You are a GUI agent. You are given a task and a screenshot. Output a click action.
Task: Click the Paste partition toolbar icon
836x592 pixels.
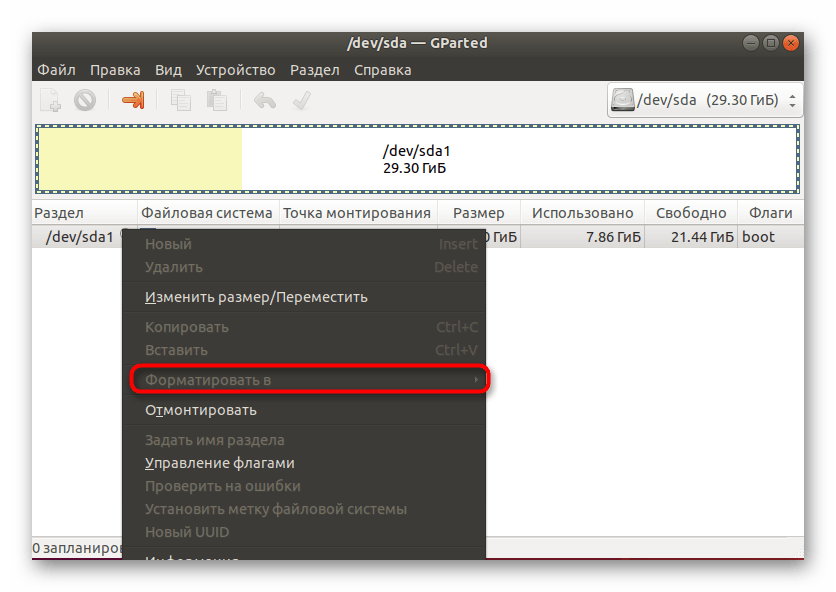[x=216, y=100]
